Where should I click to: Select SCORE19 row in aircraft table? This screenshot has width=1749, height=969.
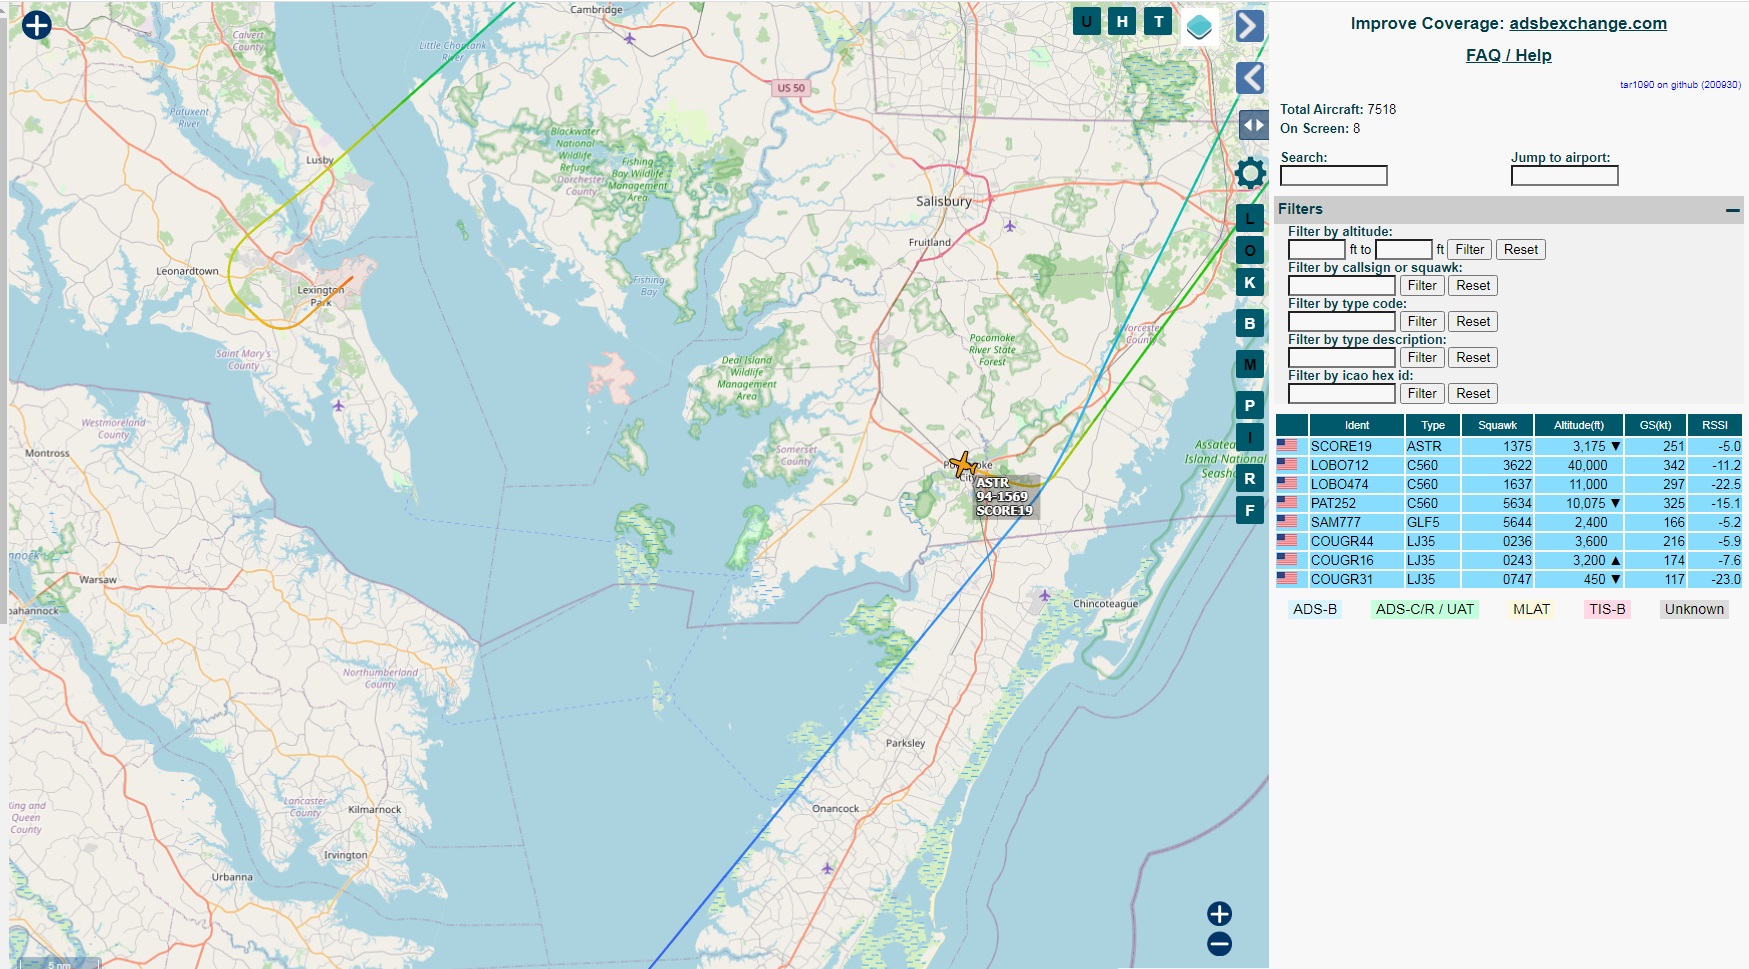pyautogui.click(x=1509, y=446)
